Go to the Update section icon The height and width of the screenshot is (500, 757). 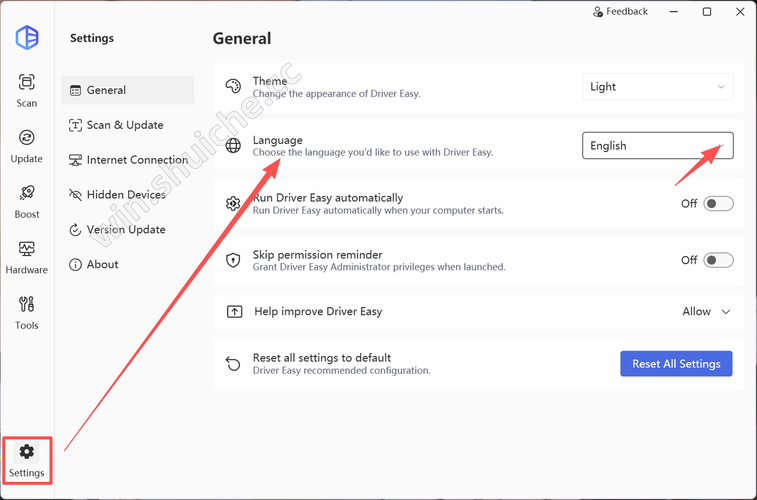[x=27, y=144]
